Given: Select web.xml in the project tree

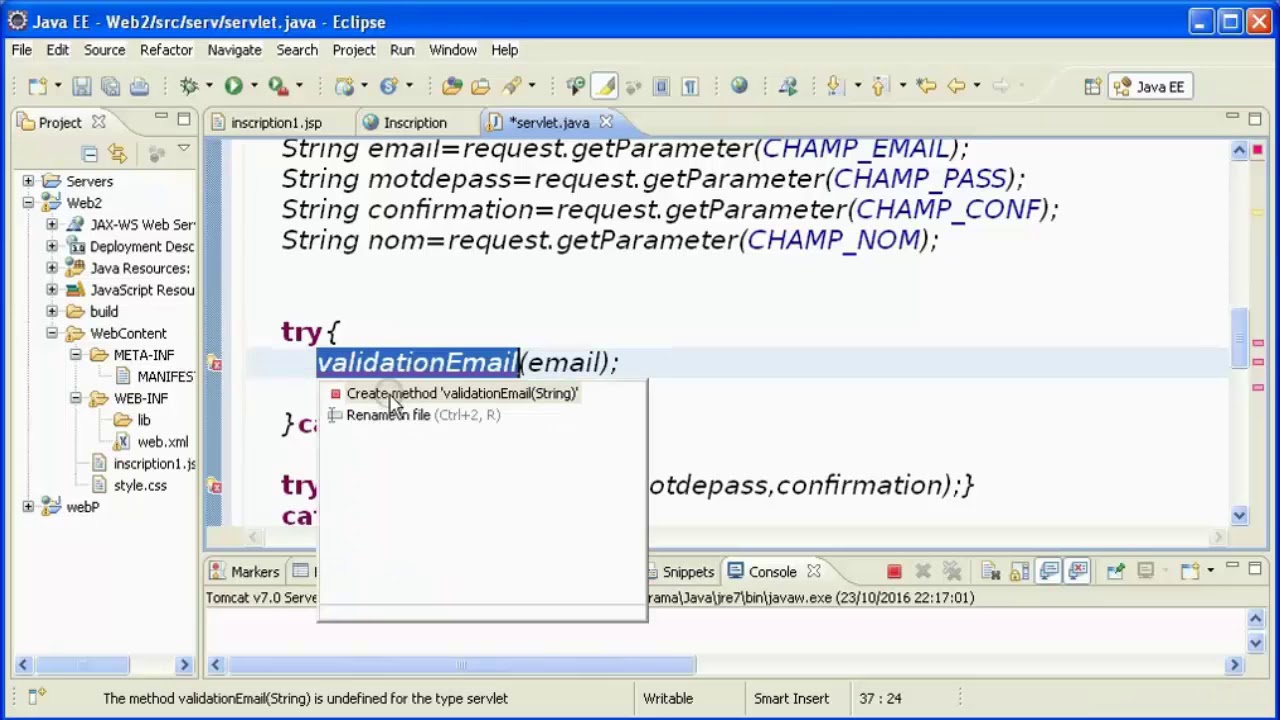Looking at the screenshot, I should [x=162, y=442].
